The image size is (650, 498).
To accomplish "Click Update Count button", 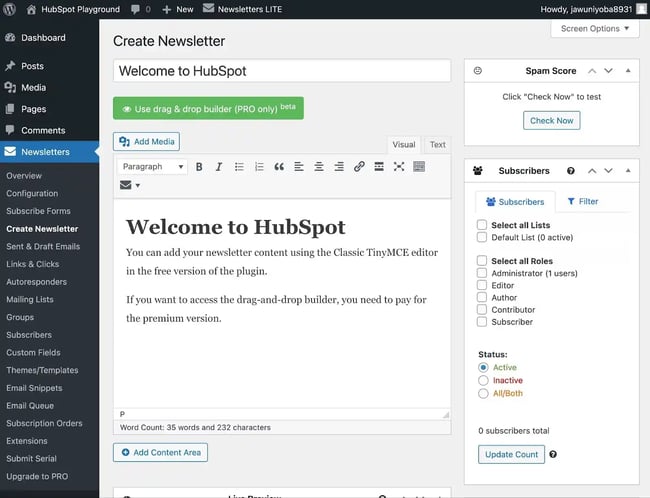I will click(x=511, y=454).
